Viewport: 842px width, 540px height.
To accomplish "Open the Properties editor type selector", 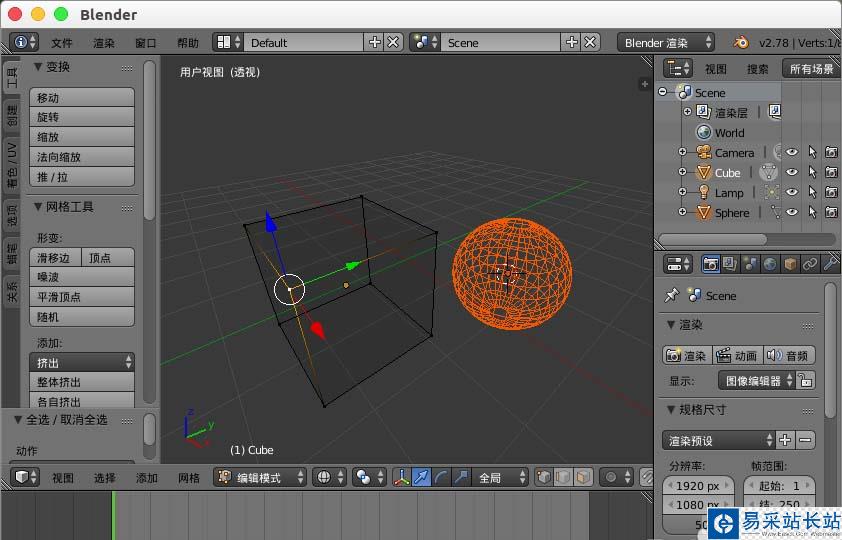I will 678,264.
